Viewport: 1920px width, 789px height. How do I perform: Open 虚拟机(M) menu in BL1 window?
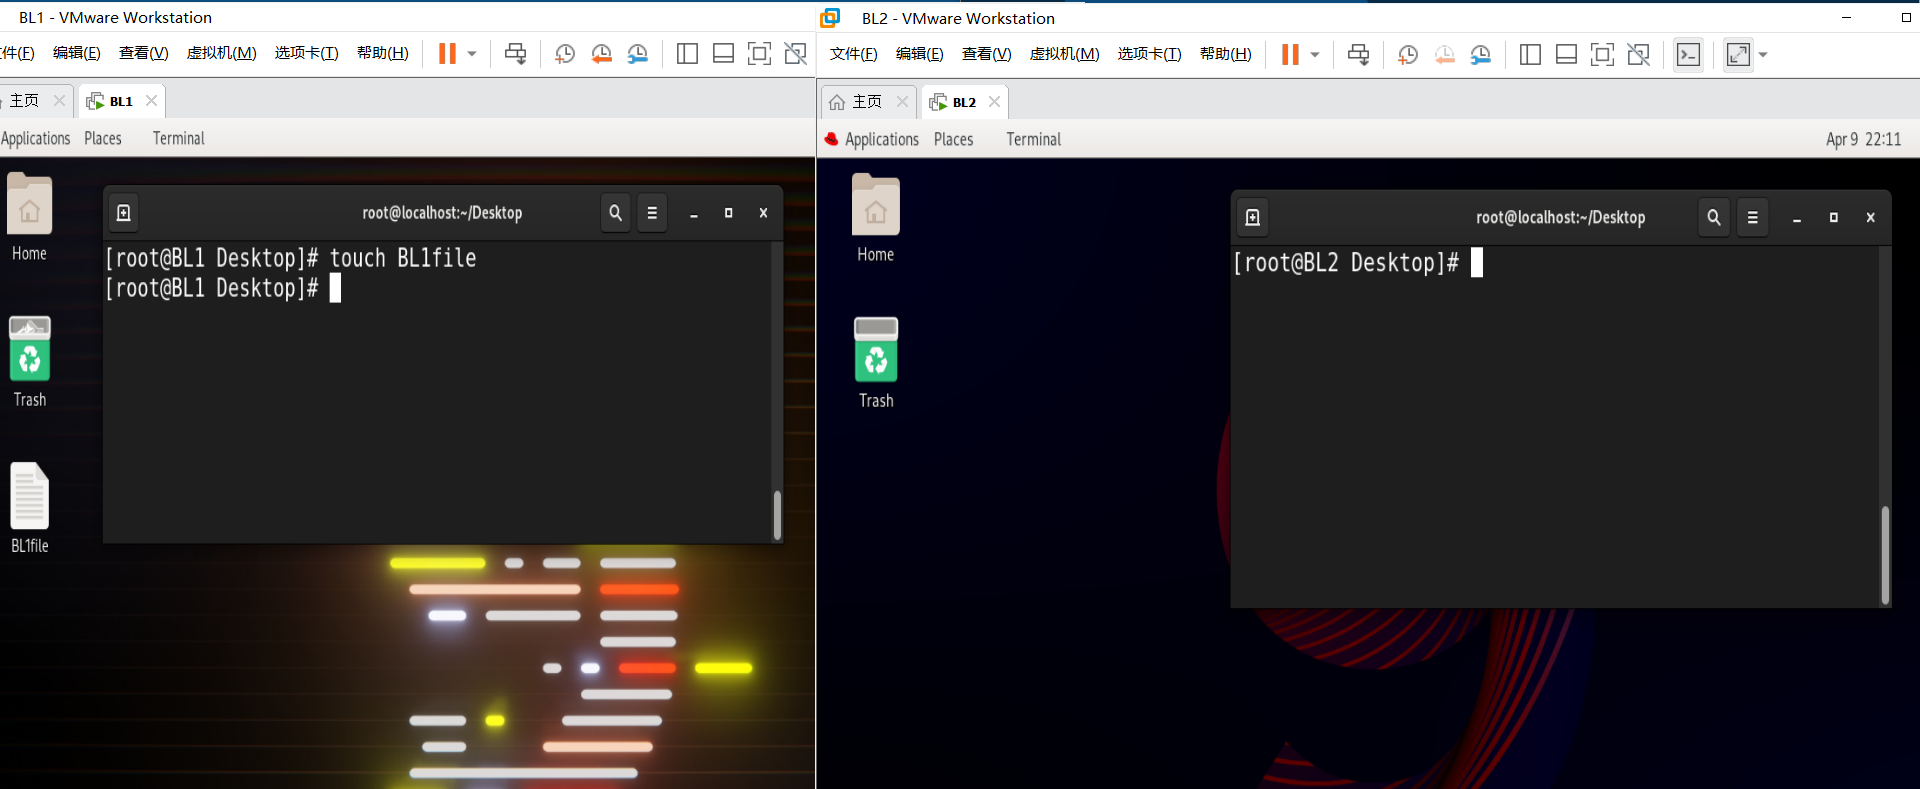(221, 53)
